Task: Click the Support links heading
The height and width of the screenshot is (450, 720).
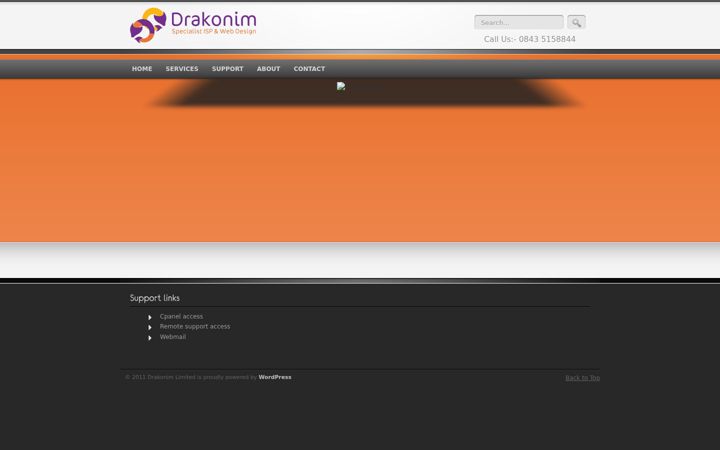Action: [x=155, y=298]
